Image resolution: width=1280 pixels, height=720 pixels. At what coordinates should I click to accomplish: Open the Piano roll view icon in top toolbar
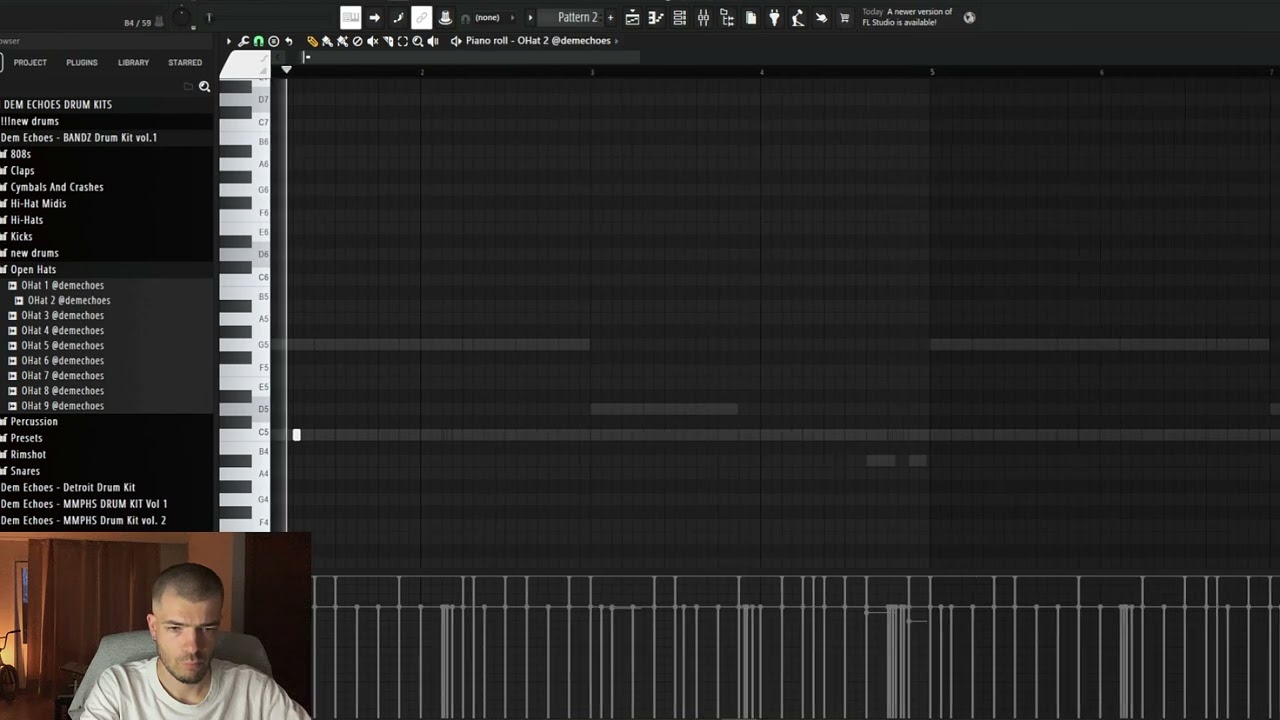[656, 17]
